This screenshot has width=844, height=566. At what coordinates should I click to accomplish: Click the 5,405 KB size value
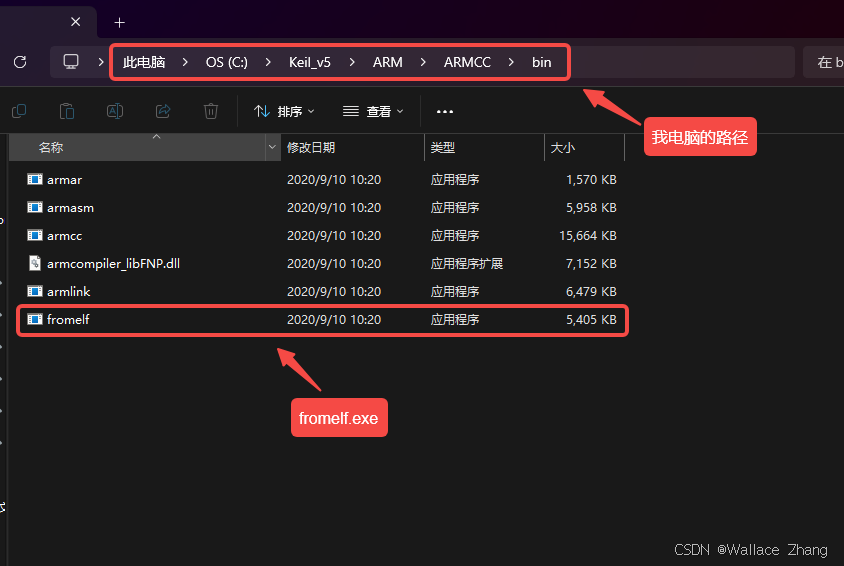[x=591, y=320]
